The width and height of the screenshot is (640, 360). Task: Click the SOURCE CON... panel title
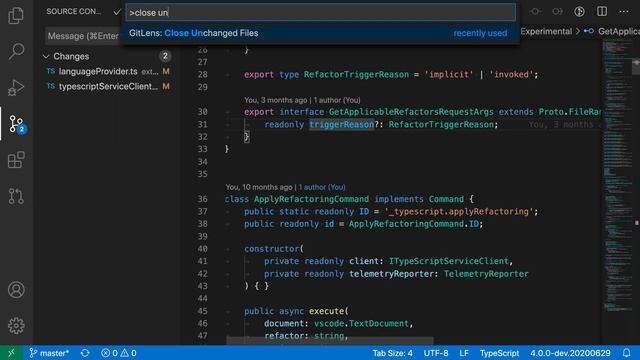(74, 11)
